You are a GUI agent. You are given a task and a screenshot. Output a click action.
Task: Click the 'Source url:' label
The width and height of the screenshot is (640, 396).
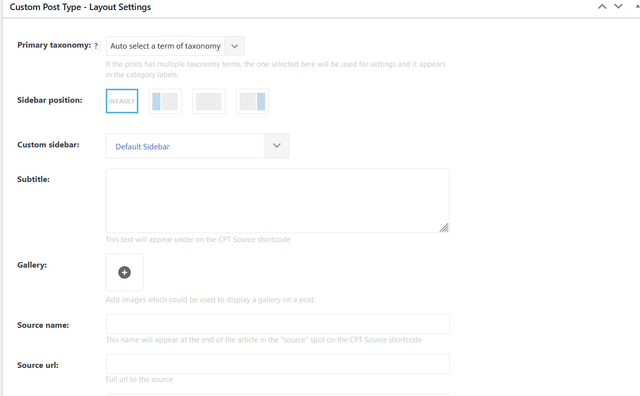coord(38,365)
